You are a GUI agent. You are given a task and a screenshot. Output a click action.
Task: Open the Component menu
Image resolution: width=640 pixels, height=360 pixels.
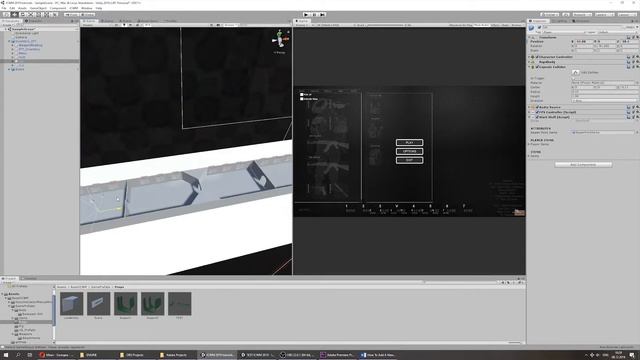tap(58, 8)
